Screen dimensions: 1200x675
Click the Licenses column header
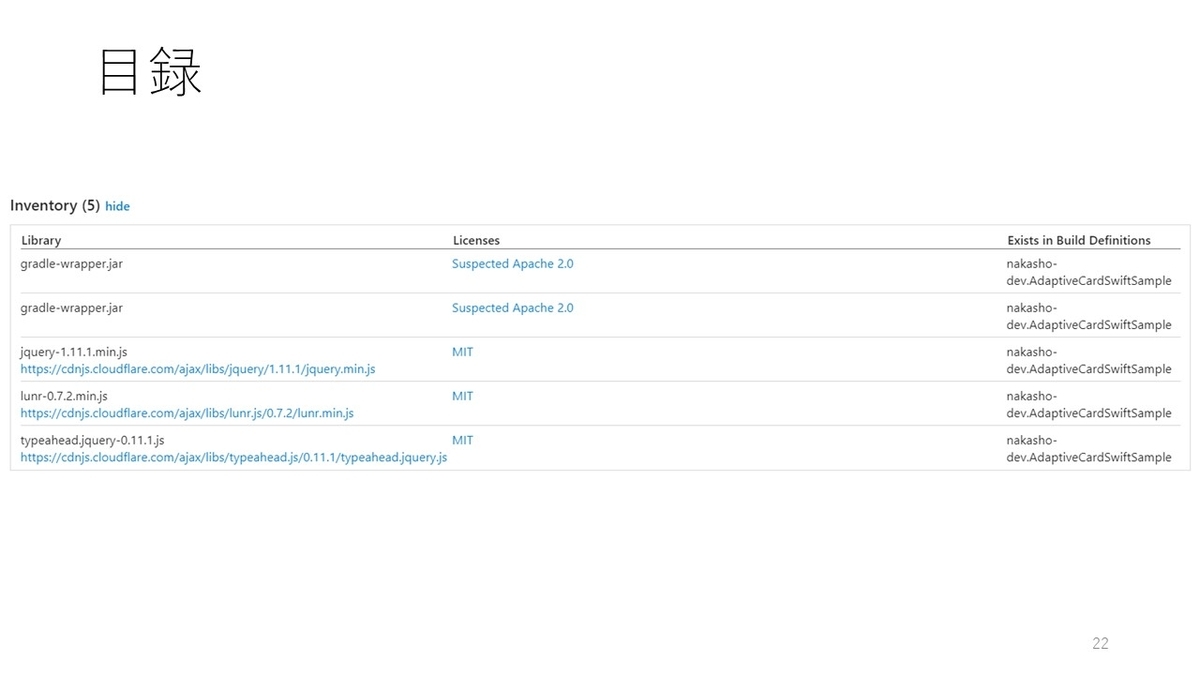(x=476, y=240)
